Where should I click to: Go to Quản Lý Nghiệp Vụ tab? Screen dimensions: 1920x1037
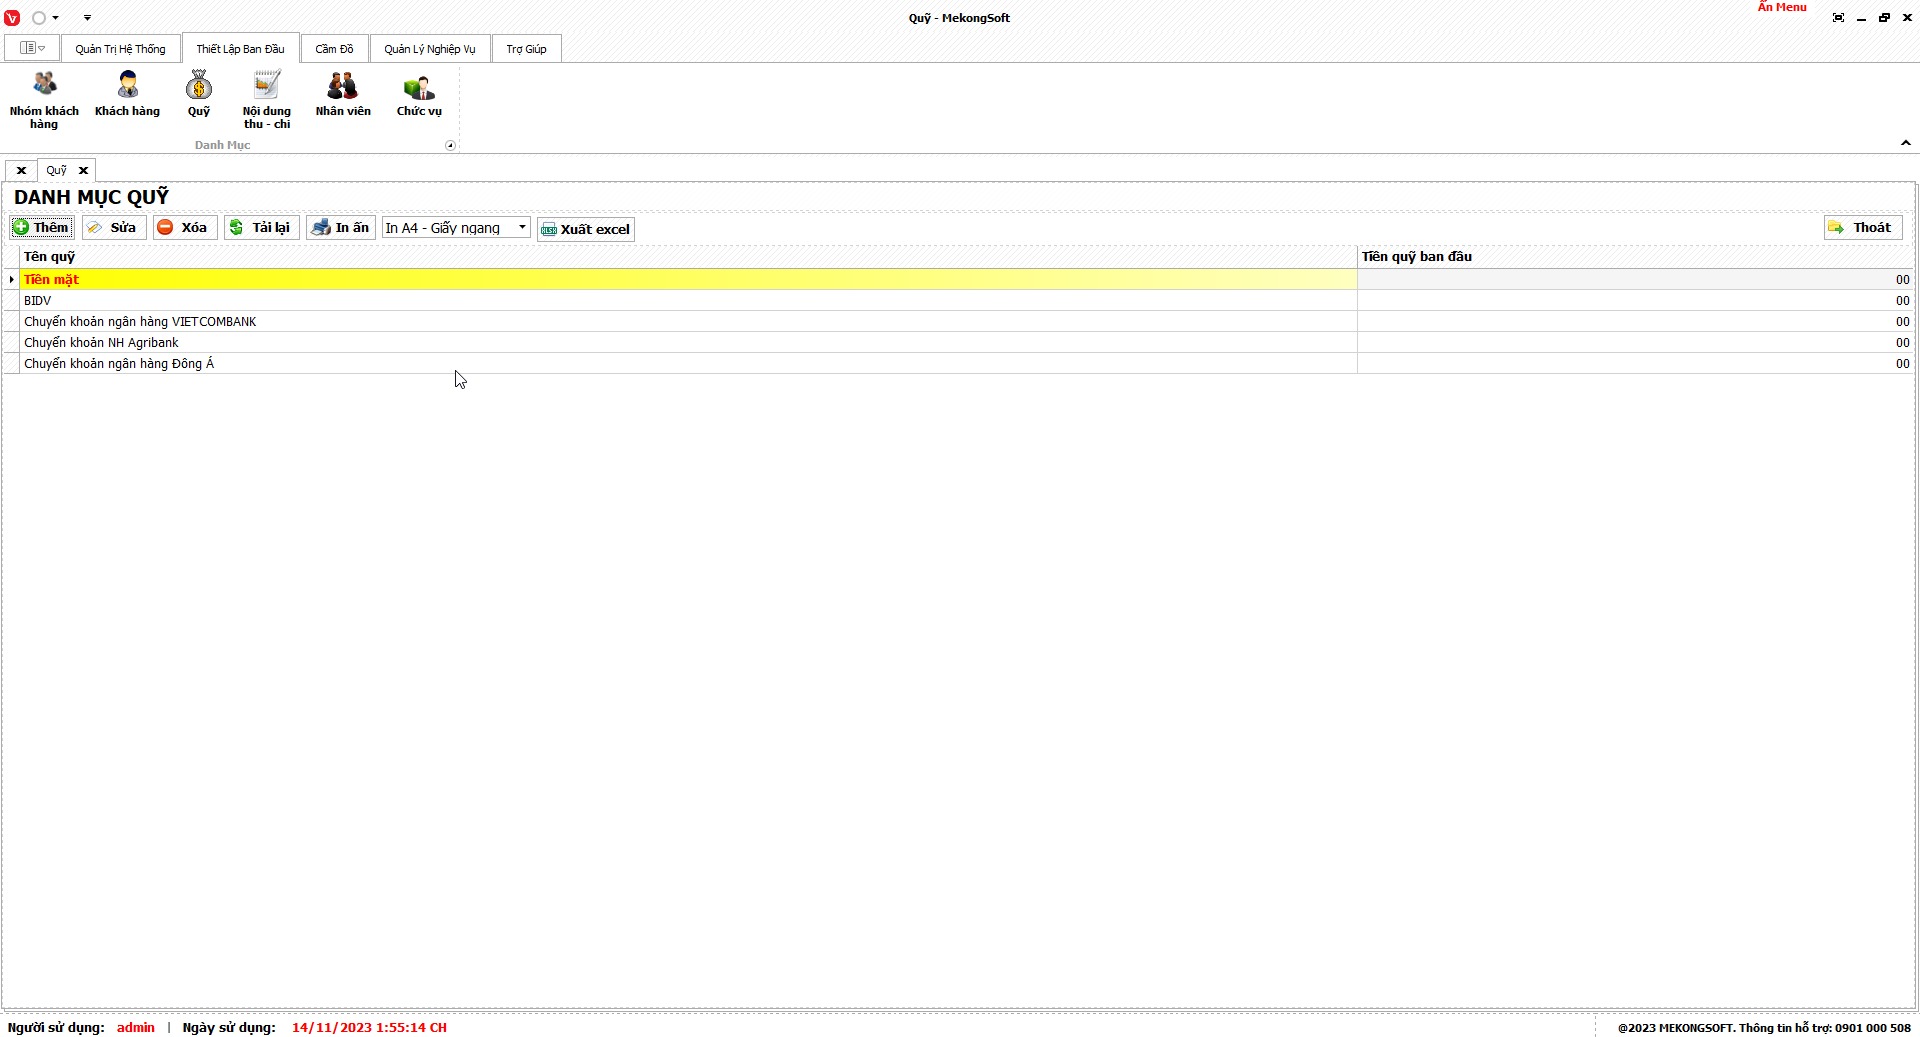430,49
